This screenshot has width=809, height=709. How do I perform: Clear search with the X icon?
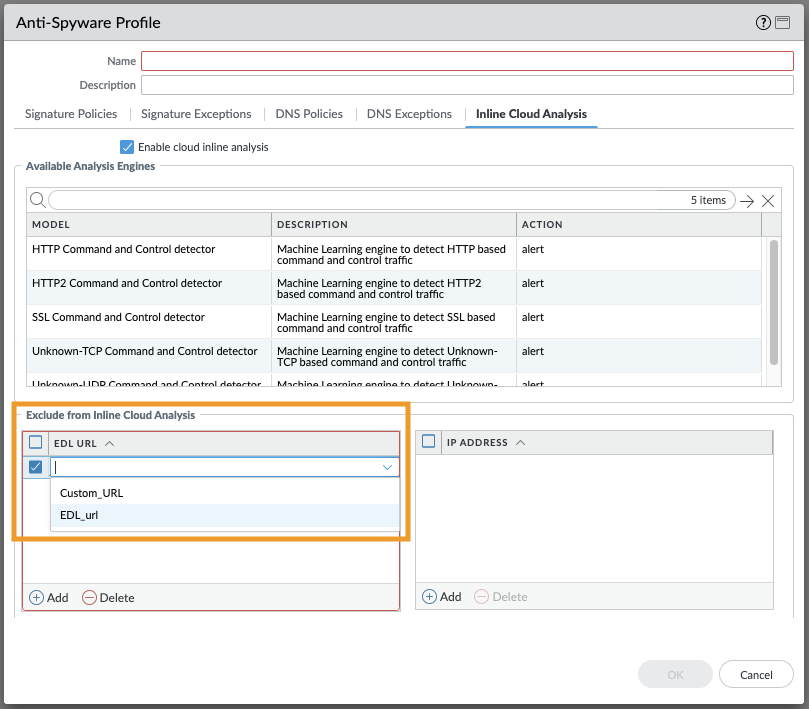[768, 201]
